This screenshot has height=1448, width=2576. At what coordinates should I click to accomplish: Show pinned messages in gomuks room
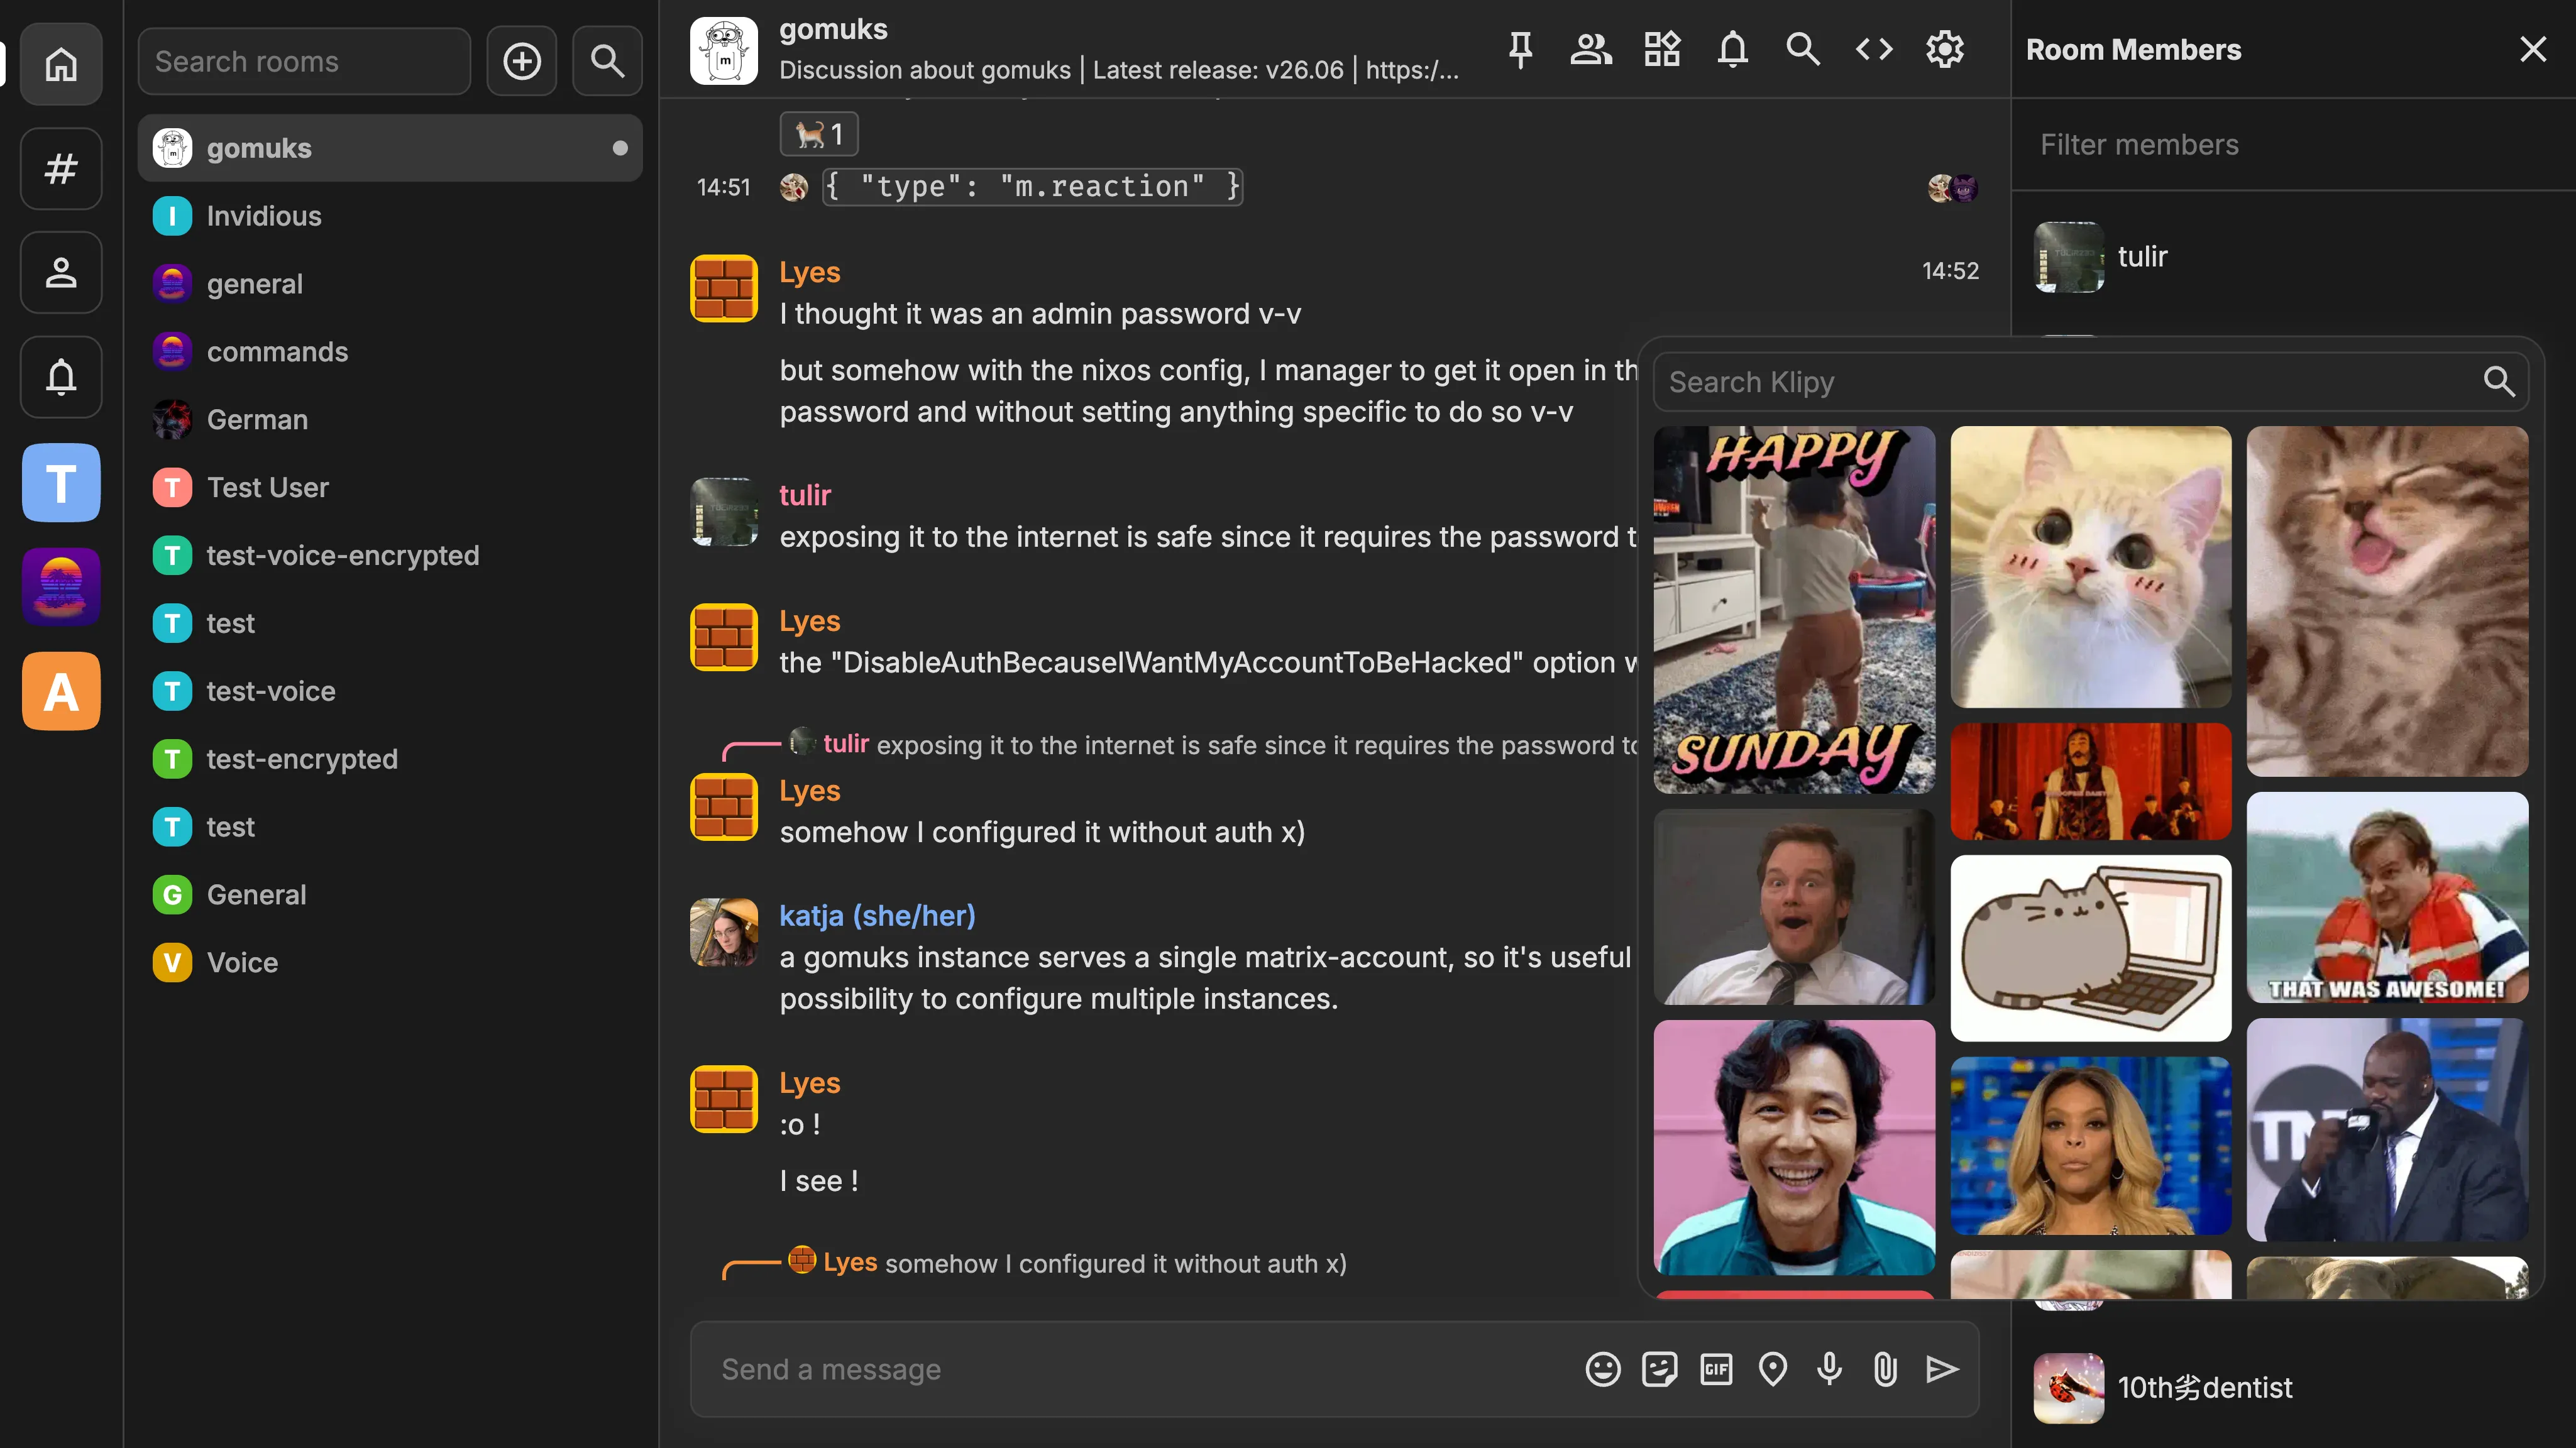(x=1520, y=49)
